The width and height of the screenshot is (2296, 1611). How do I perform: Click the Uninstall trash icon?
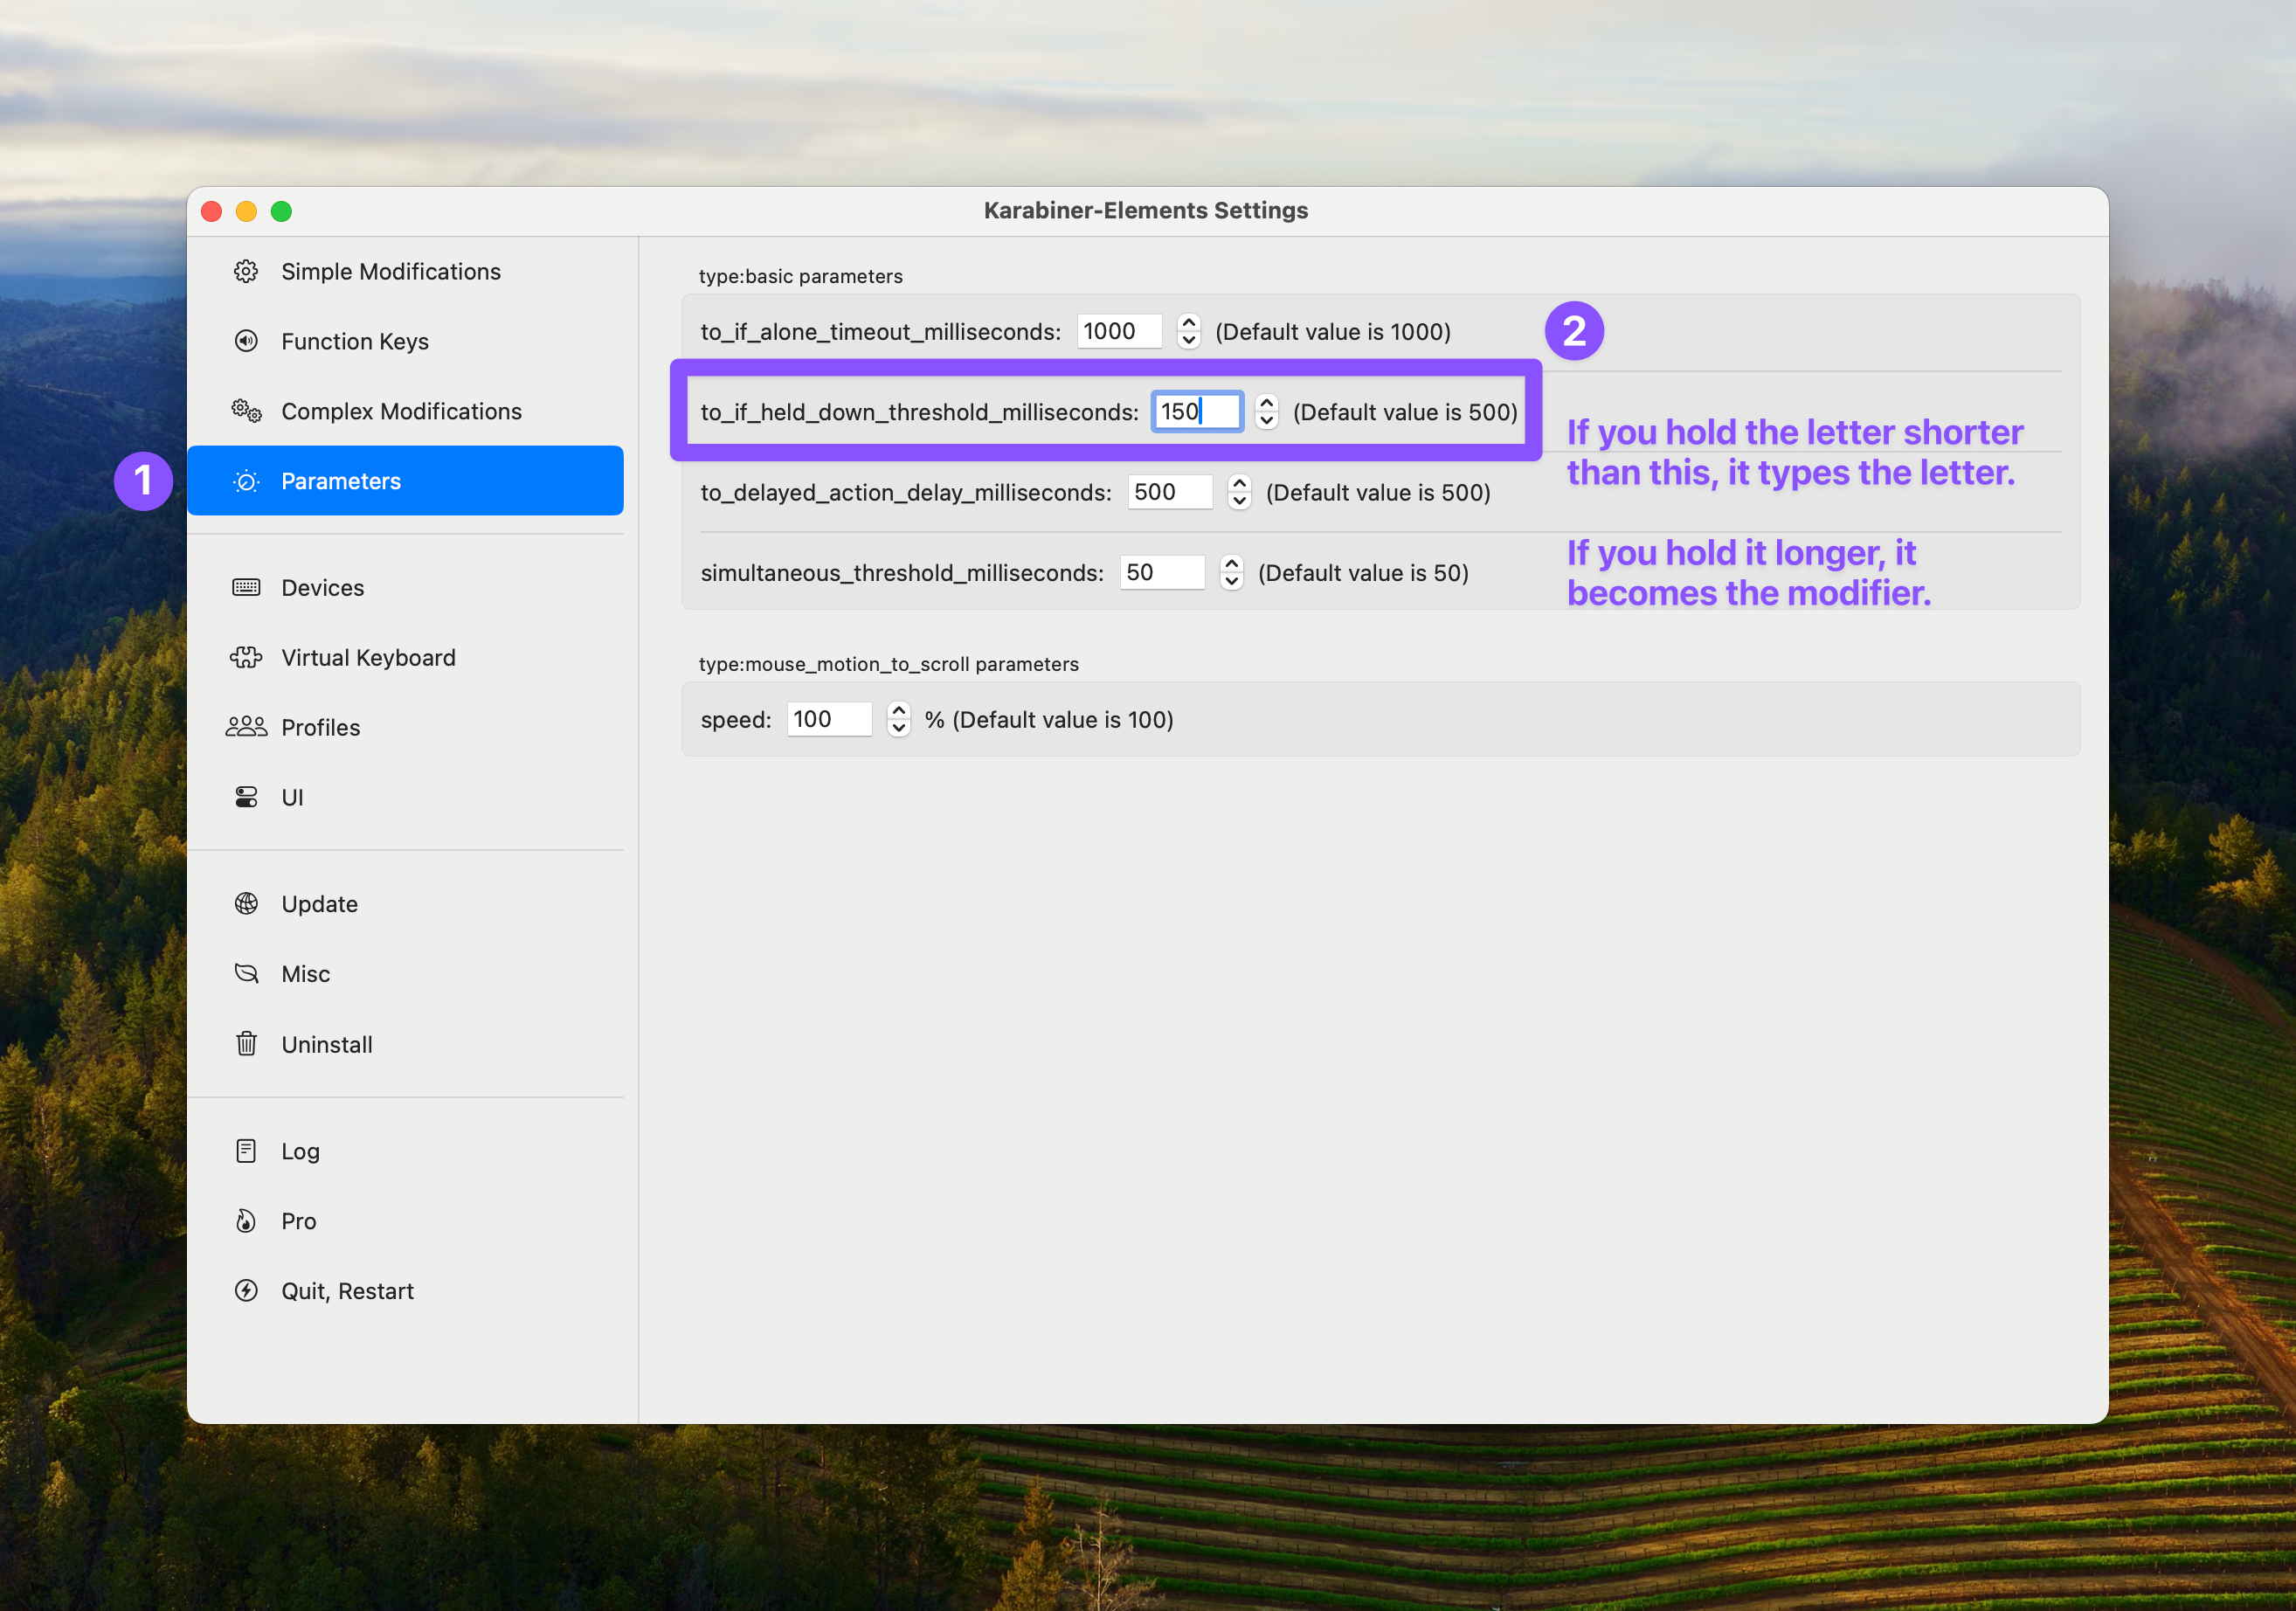[246, 1044]
